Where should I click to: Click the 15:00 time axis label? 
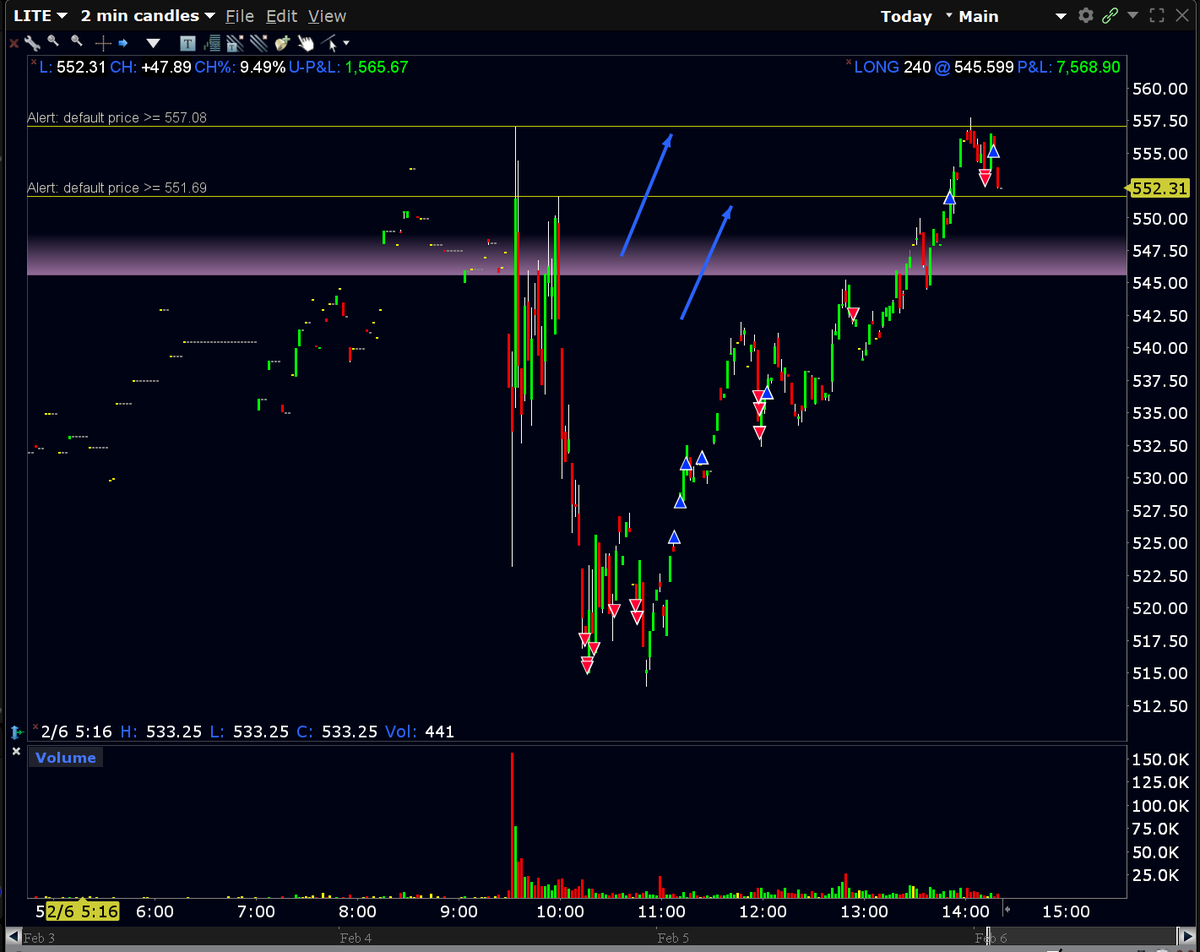pos(1066,912)
